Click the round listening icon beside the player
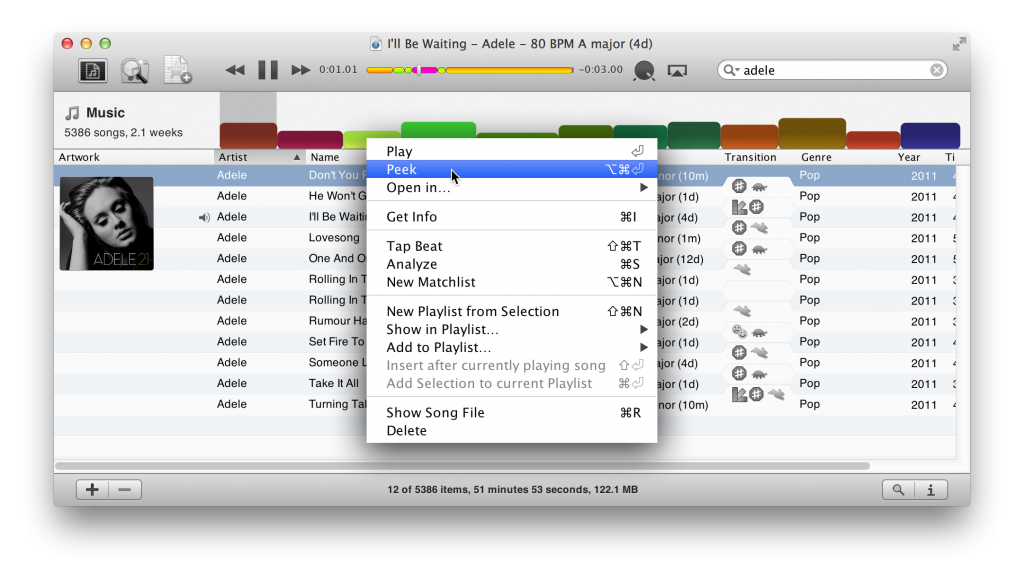 tap(644, 71)
